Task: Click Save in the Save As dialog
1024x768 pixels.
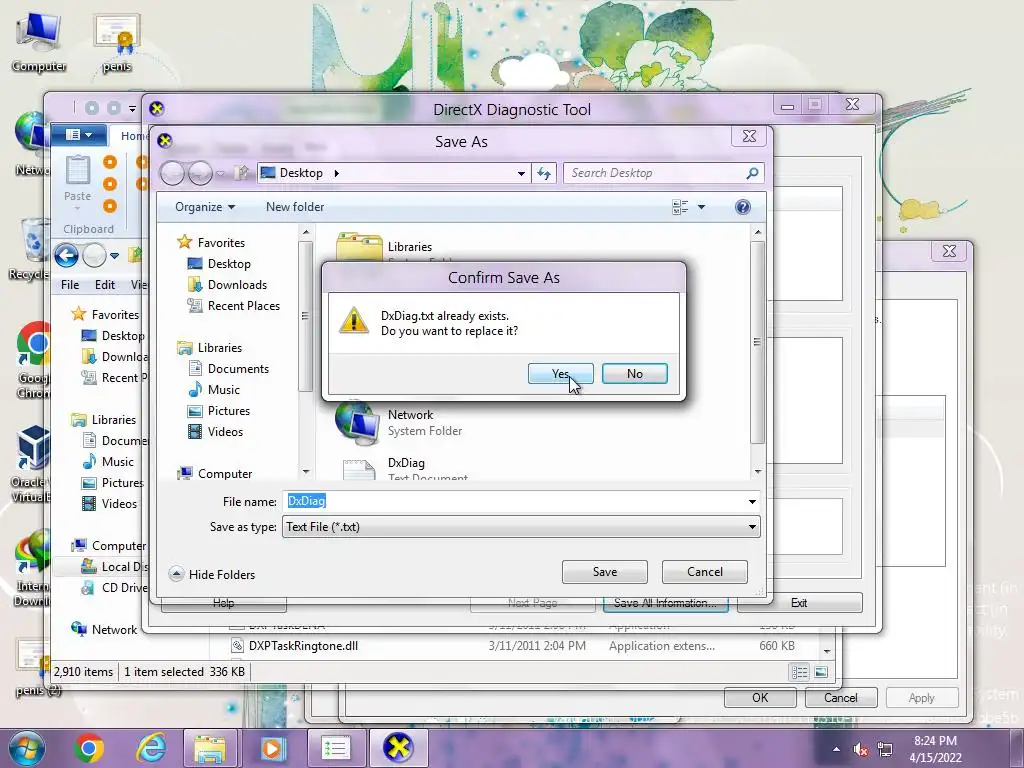Action: point(605,571)
